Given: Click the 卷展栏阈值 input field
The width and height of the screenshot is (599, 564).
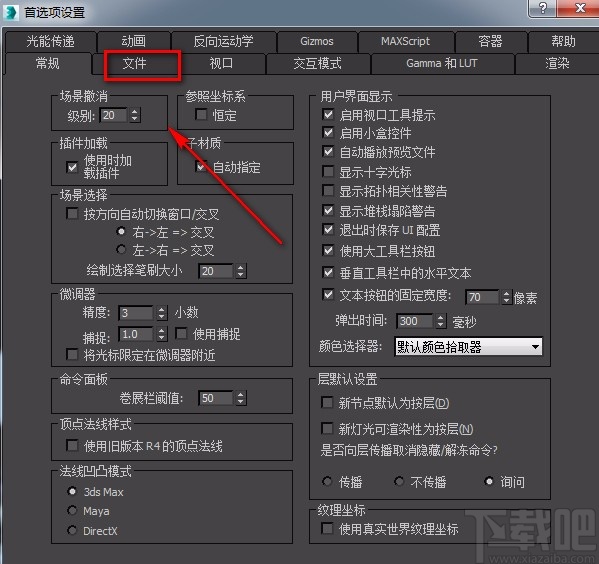Looking at the screenshot, I should coord(216,398).
